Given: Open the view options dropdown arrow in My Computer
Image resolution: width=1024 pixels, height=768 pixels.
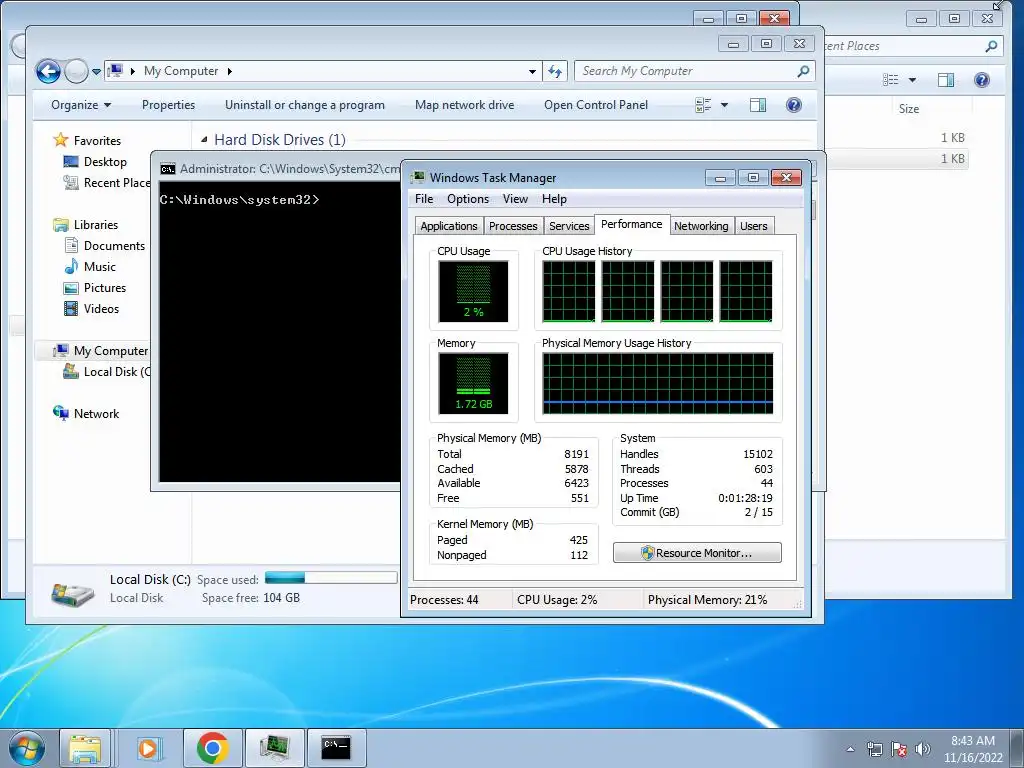Looking at the screenshot, I should pyautogui.click(x=724, y=105).
